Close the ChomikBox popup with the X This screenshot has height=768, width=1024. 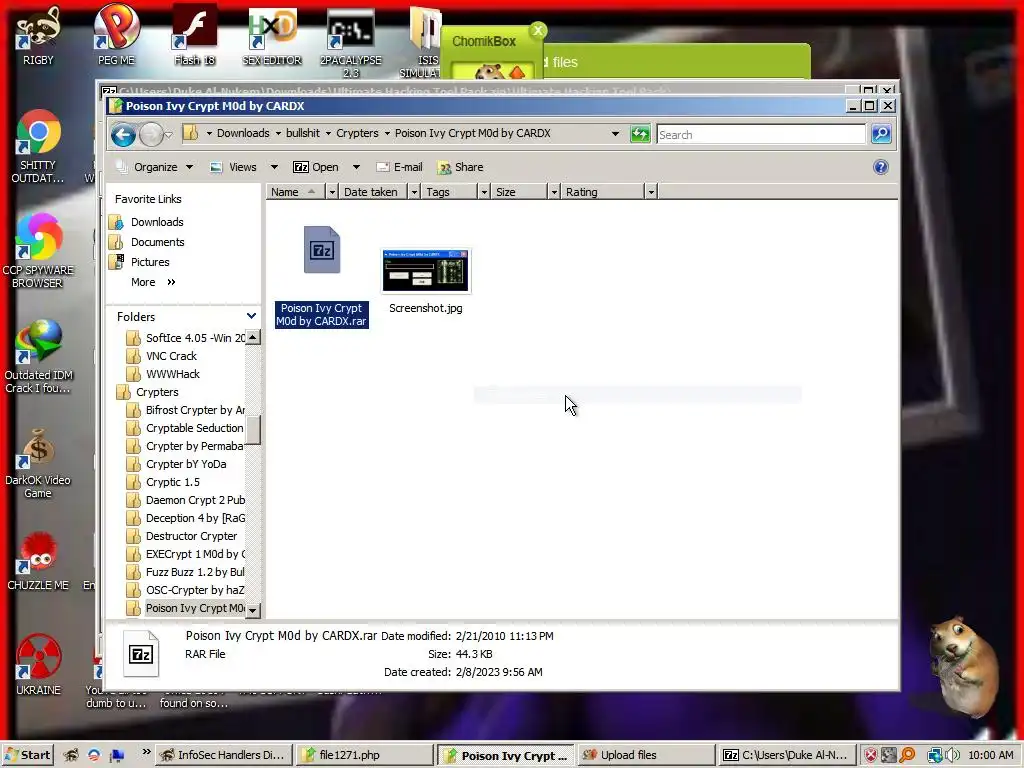click(538, 31)
